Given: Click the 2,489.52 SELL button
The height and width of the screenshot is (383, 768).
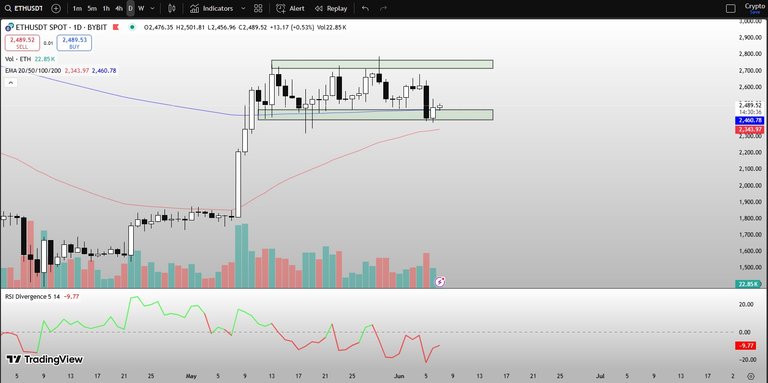Looking at the screenshot, I should pyautogui.click(x=22, y=43).
